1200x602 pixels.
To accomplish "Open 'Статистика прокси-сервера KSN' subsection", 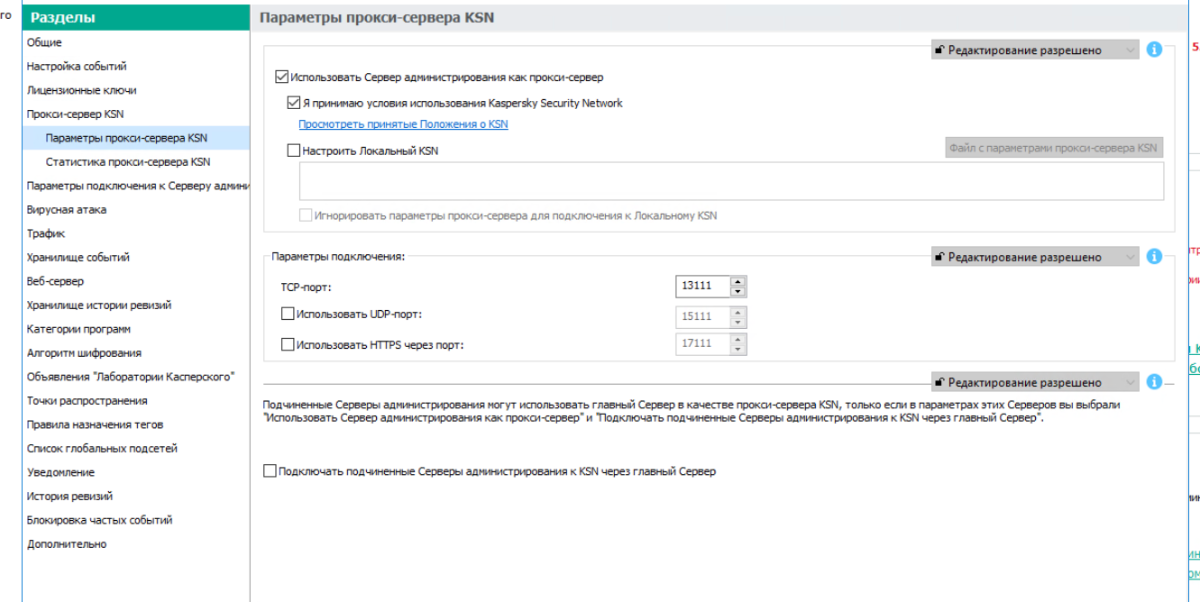I will [128, 162].
